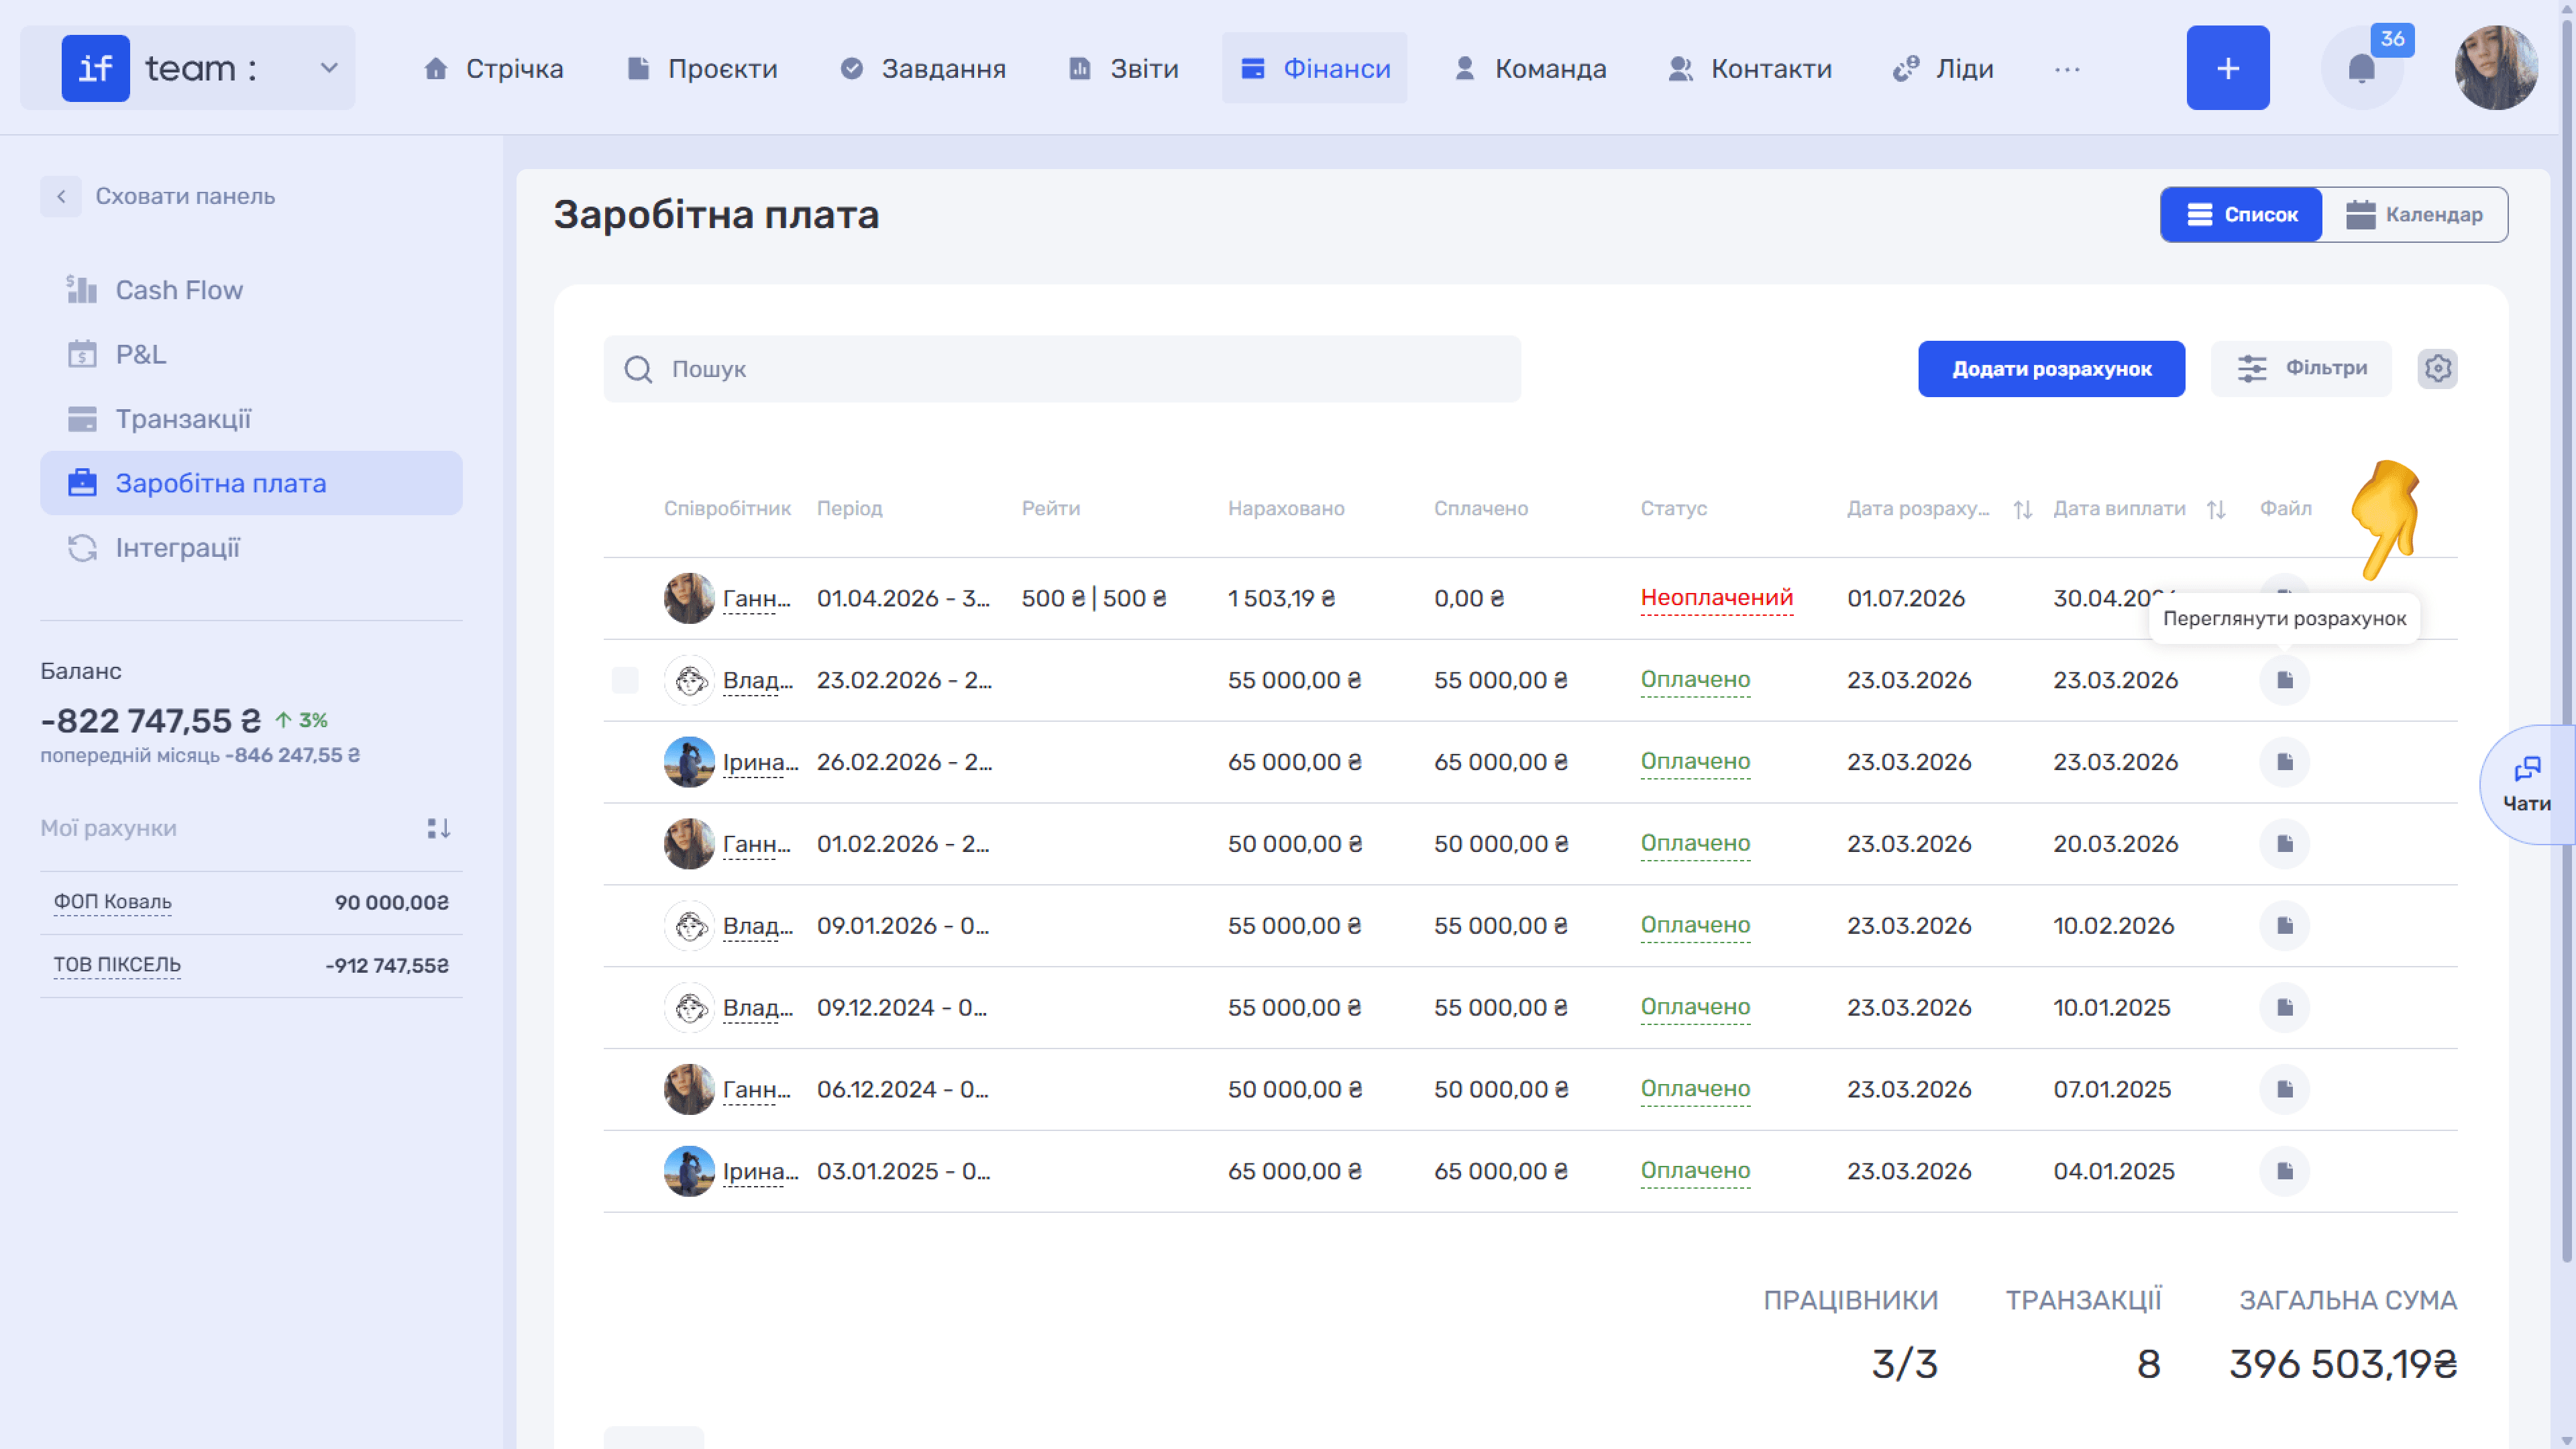
Task: Open the ФОП Коваль account link
Action: [x=113, y=902]
